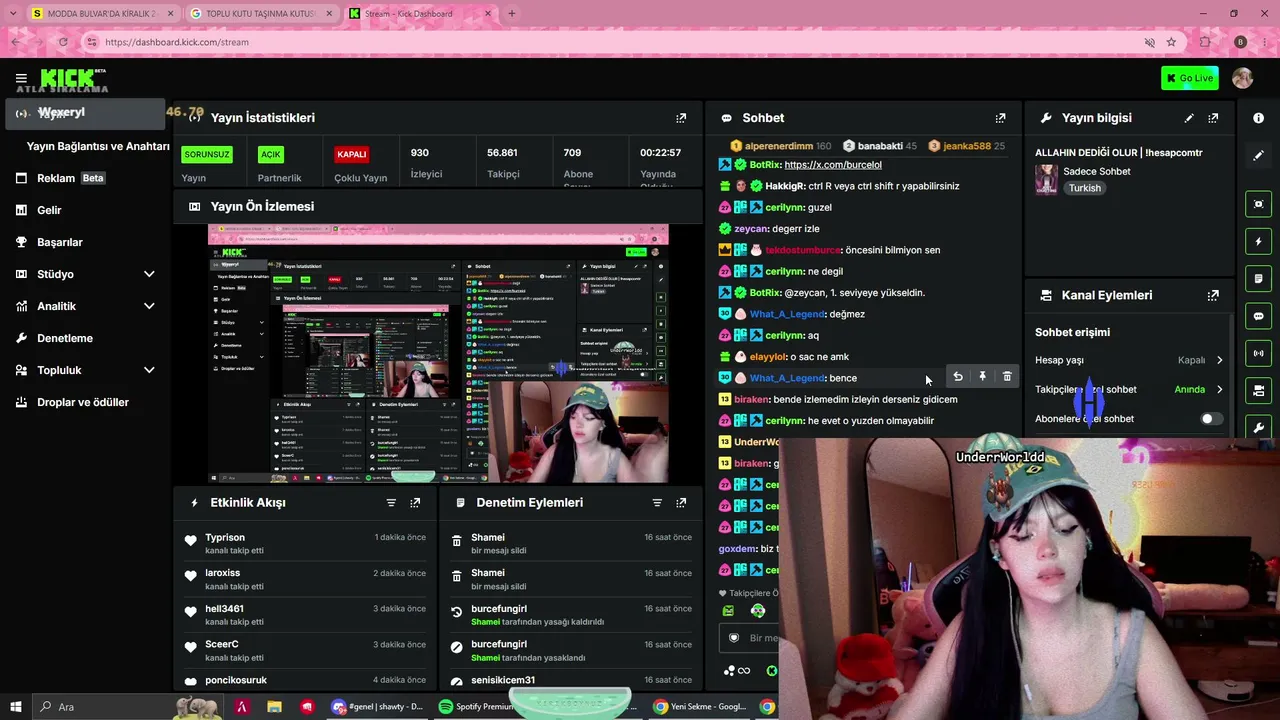The image size is (1280, 720).
Task: Open Discord #genel window from taskbar
Action: coord(376,707)
